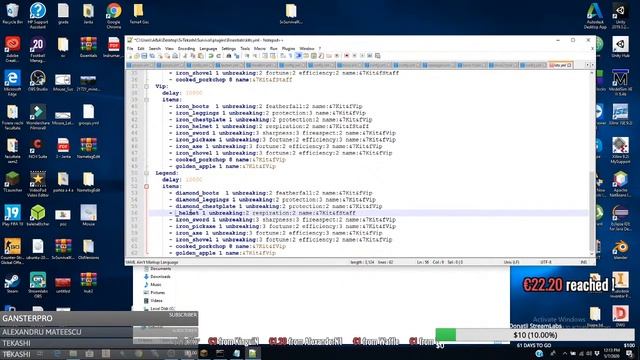Click the vertical scrollbar of the editor
The height and width of the screenshot is (360, 640).
(592, 212)
